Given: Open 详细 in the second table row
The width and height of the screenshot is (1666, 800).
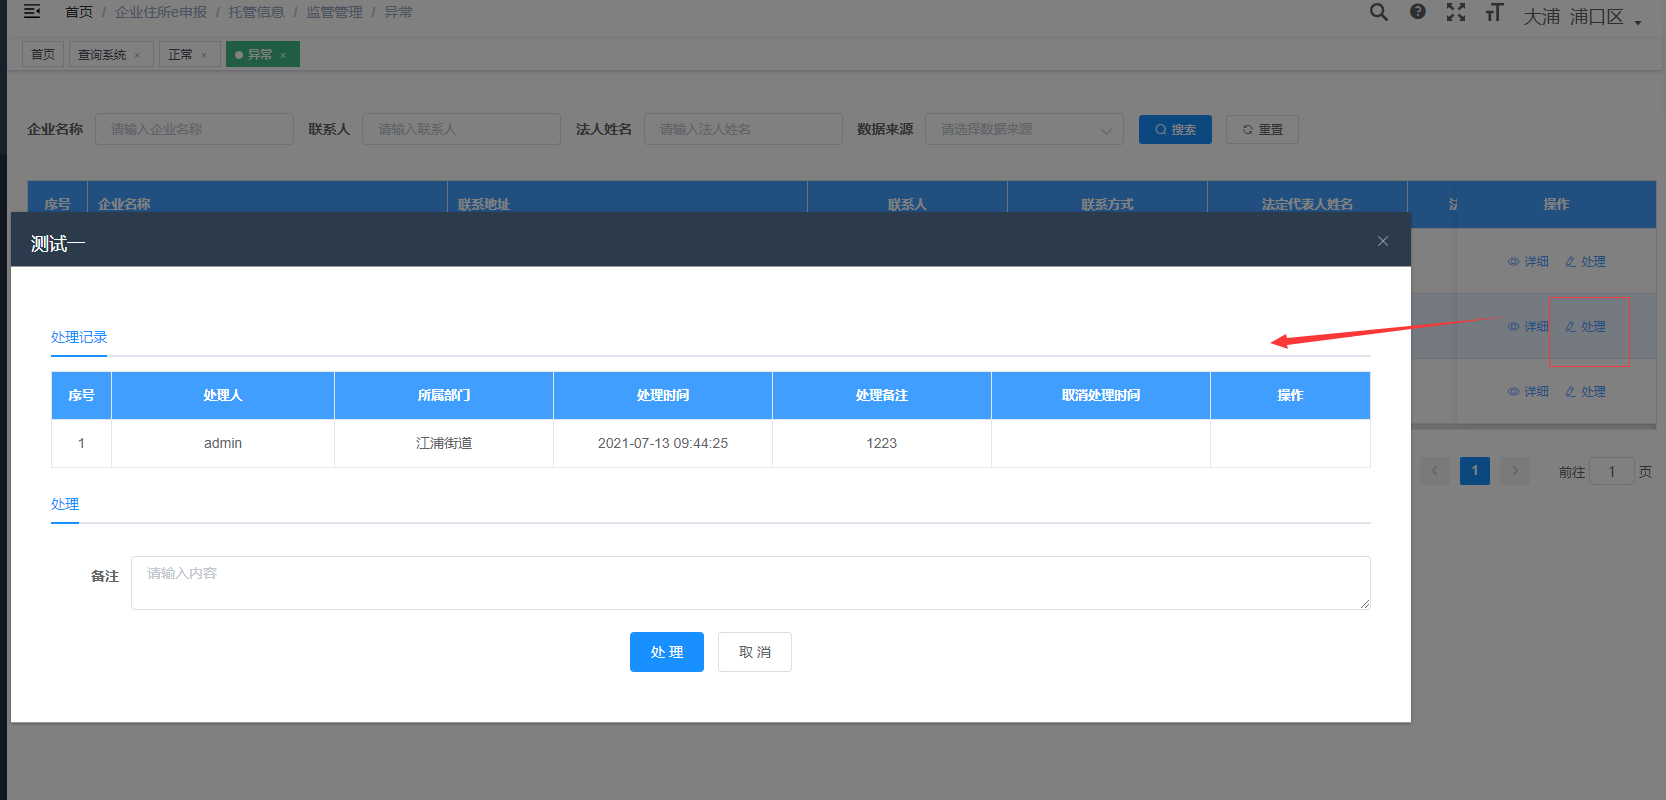Looking at the screenshot, I should [x=1528, y=327].
